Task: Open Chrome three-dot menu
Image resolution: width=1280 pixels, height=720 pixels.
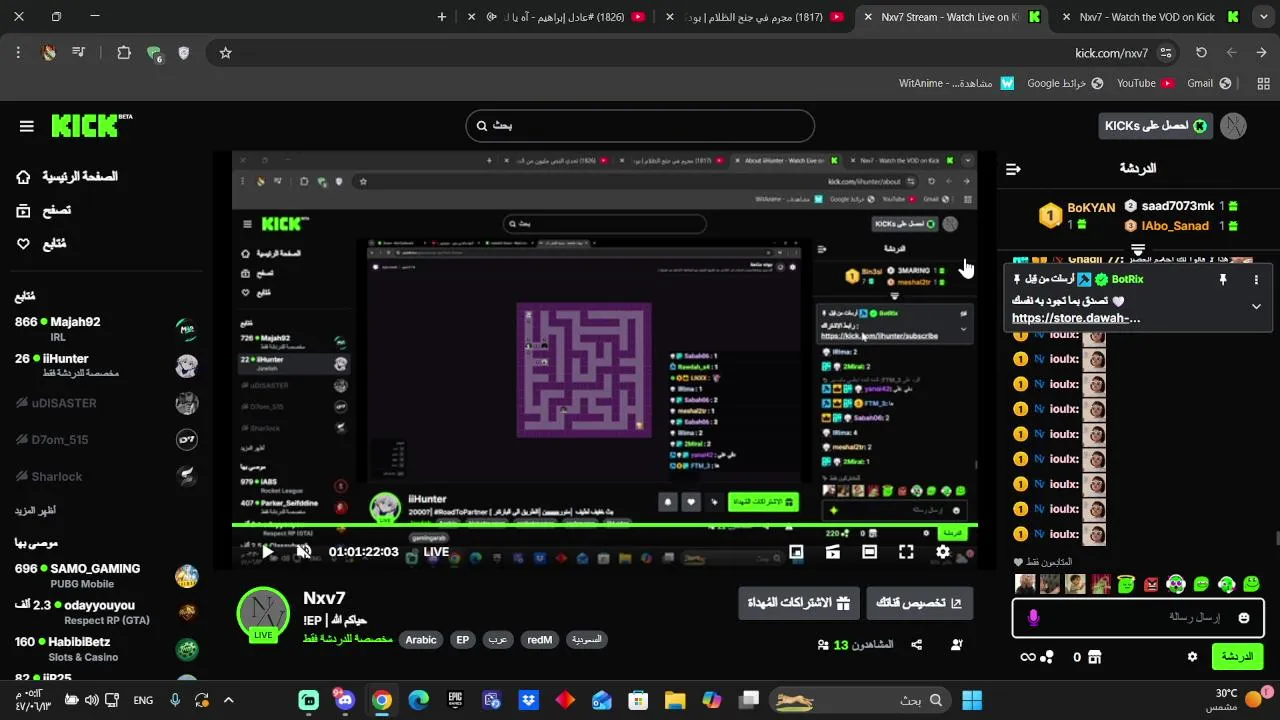Action: coord(18,53)
